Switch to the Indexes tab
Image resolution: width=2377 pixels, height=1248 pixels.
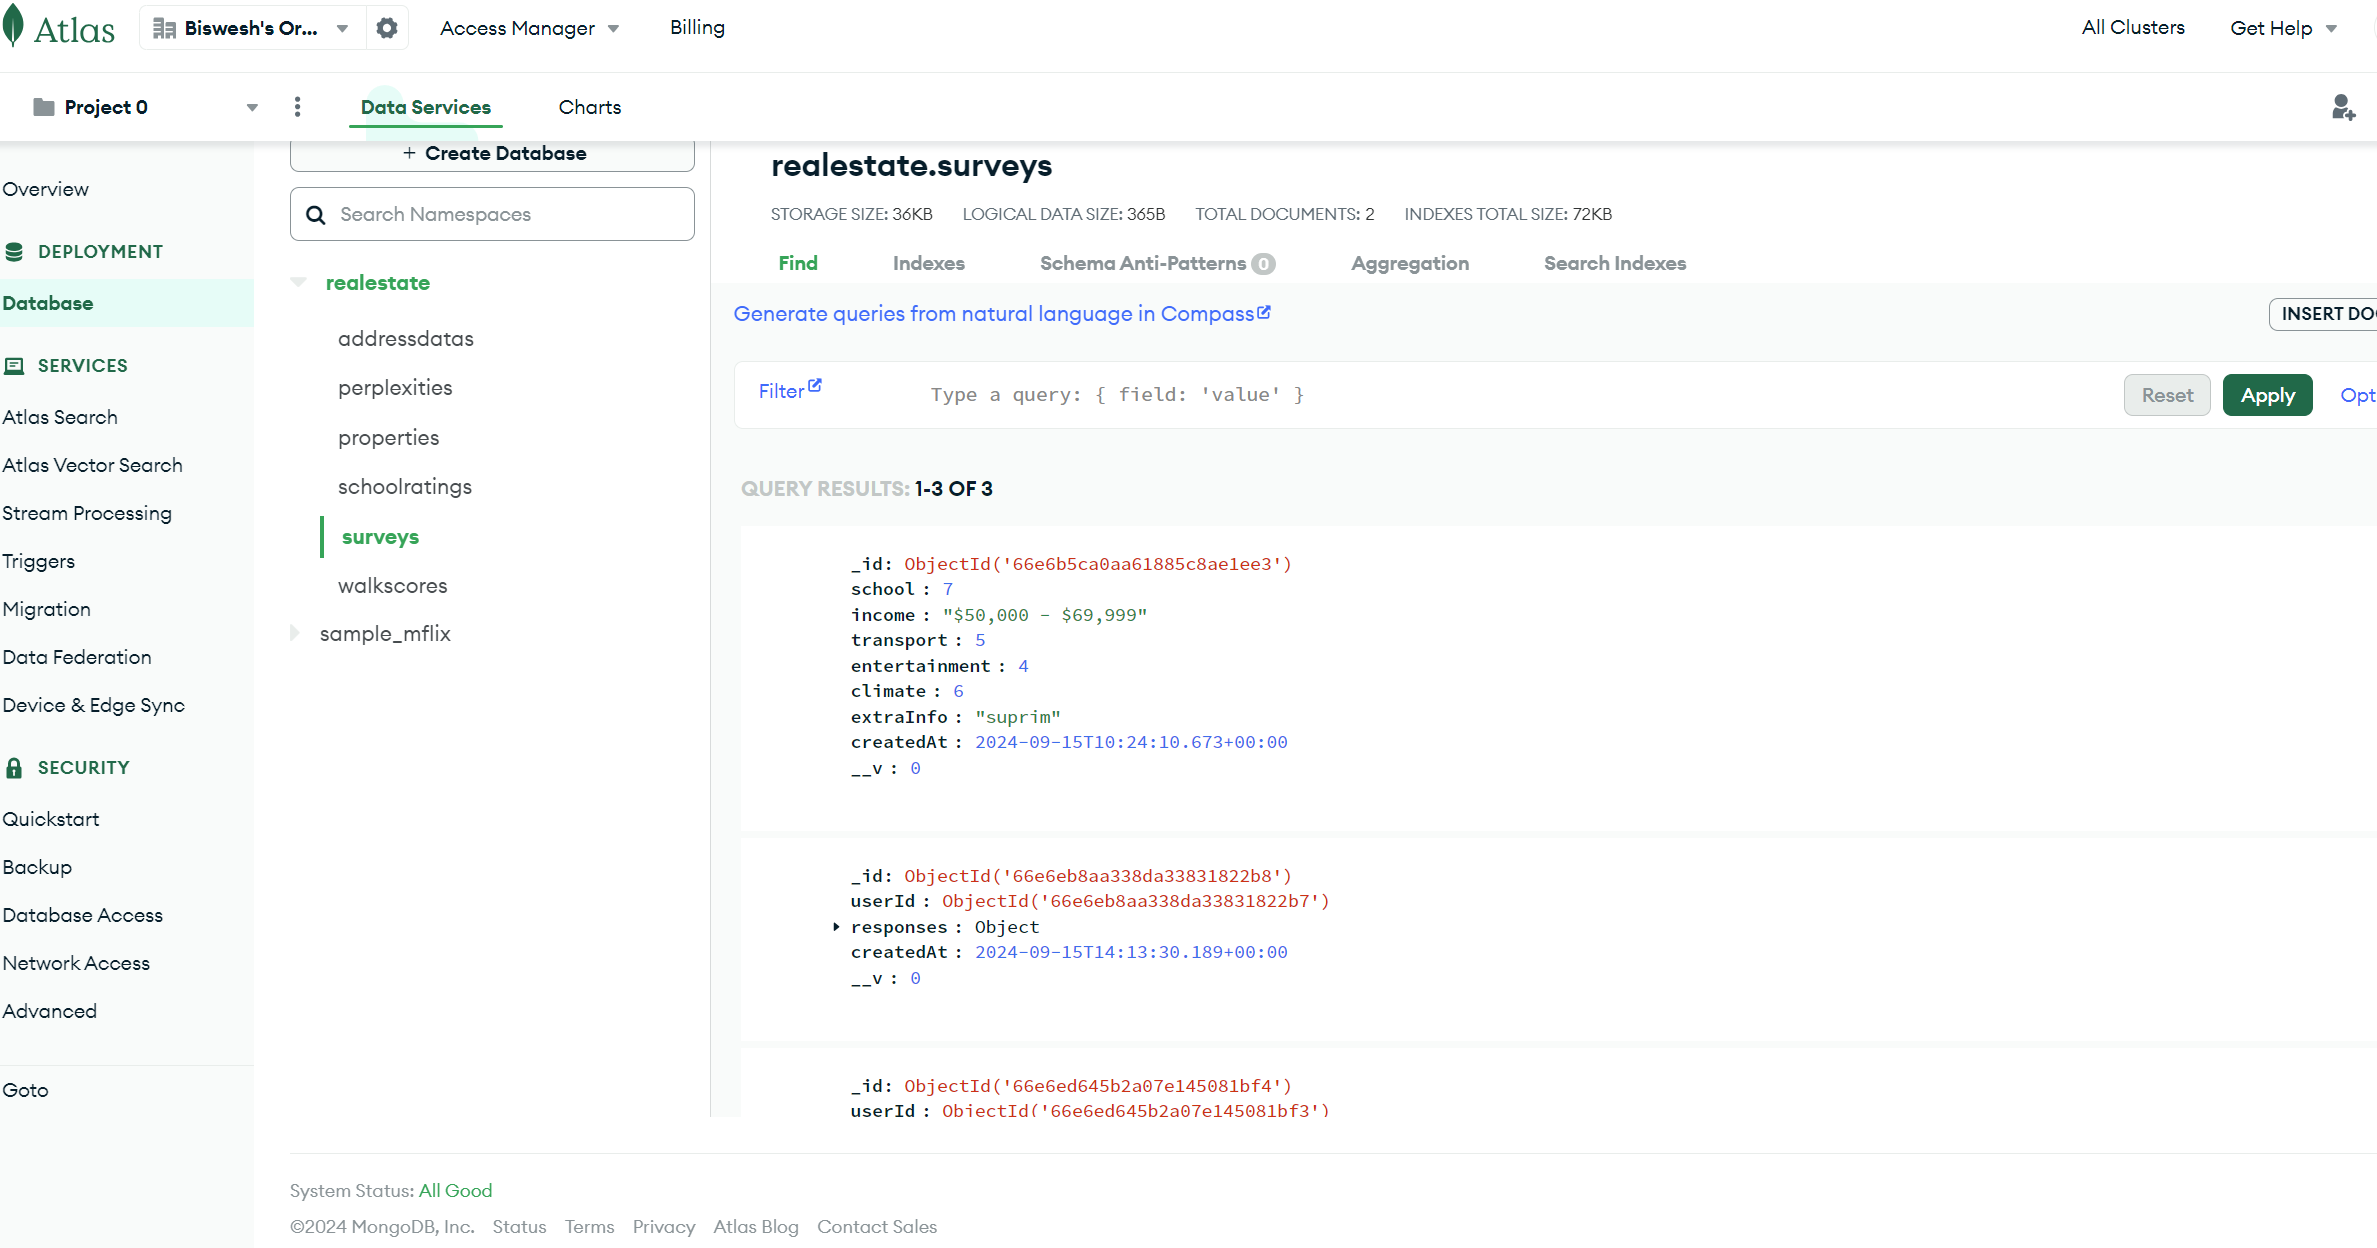tap(928, 263)
